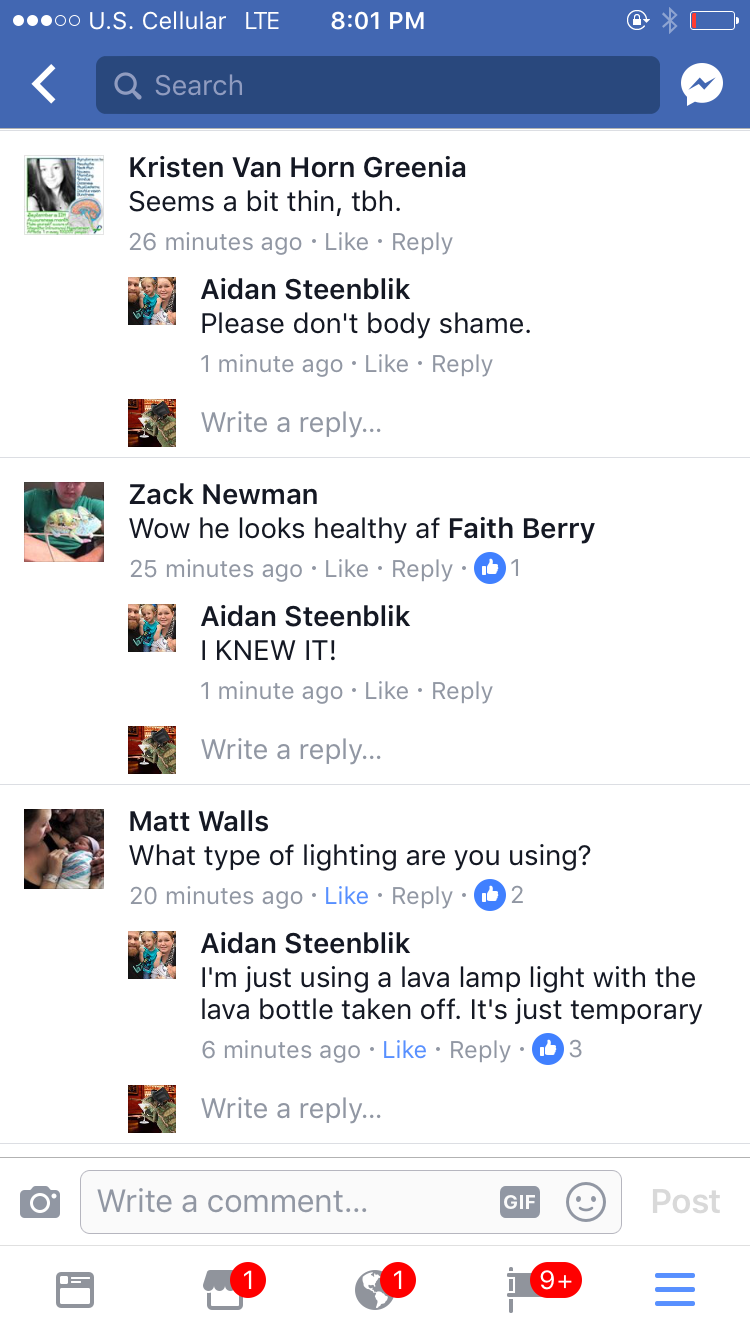This screenshot has width=750, height=1334.
Task: Open the hamburger menu tab
Action: click(x=675, y=1290)
